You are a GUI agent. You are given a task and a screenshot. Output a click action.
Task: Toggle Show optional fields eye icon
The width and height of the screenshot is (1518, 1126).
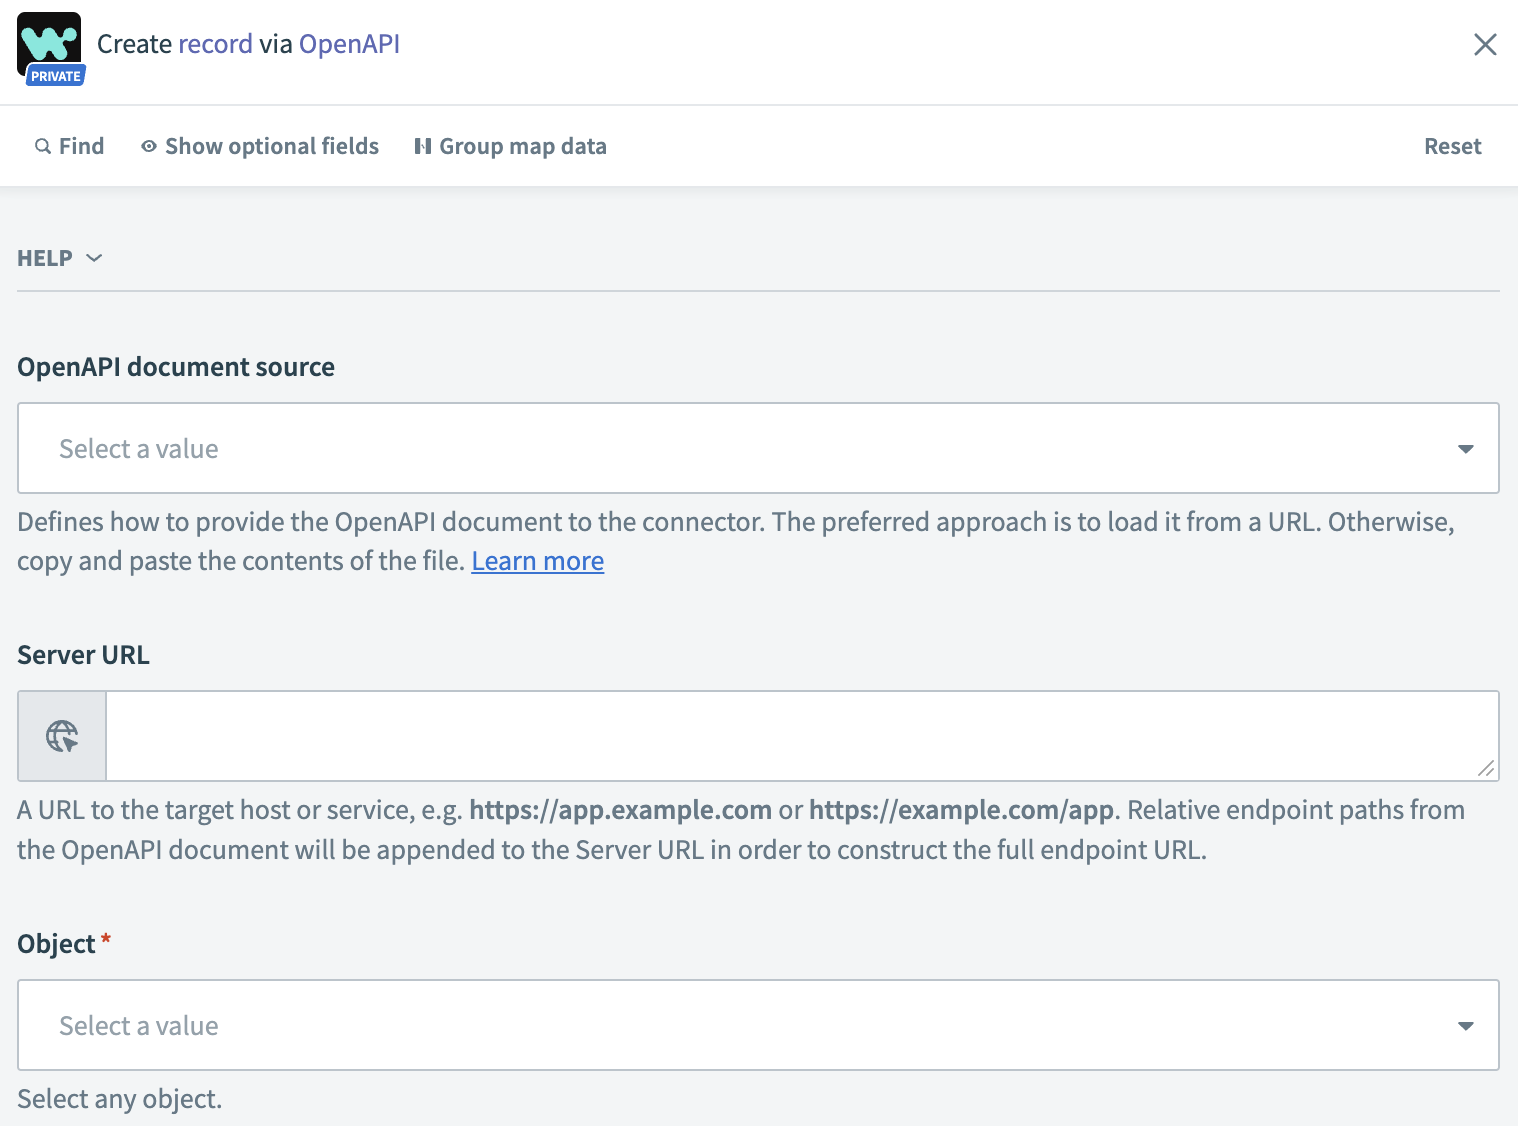[x=149, y=147]
